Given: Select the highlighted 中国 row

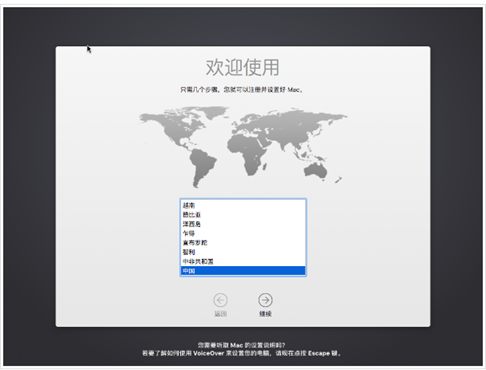Looking at the screenshot, I should [x=243, y=271].
